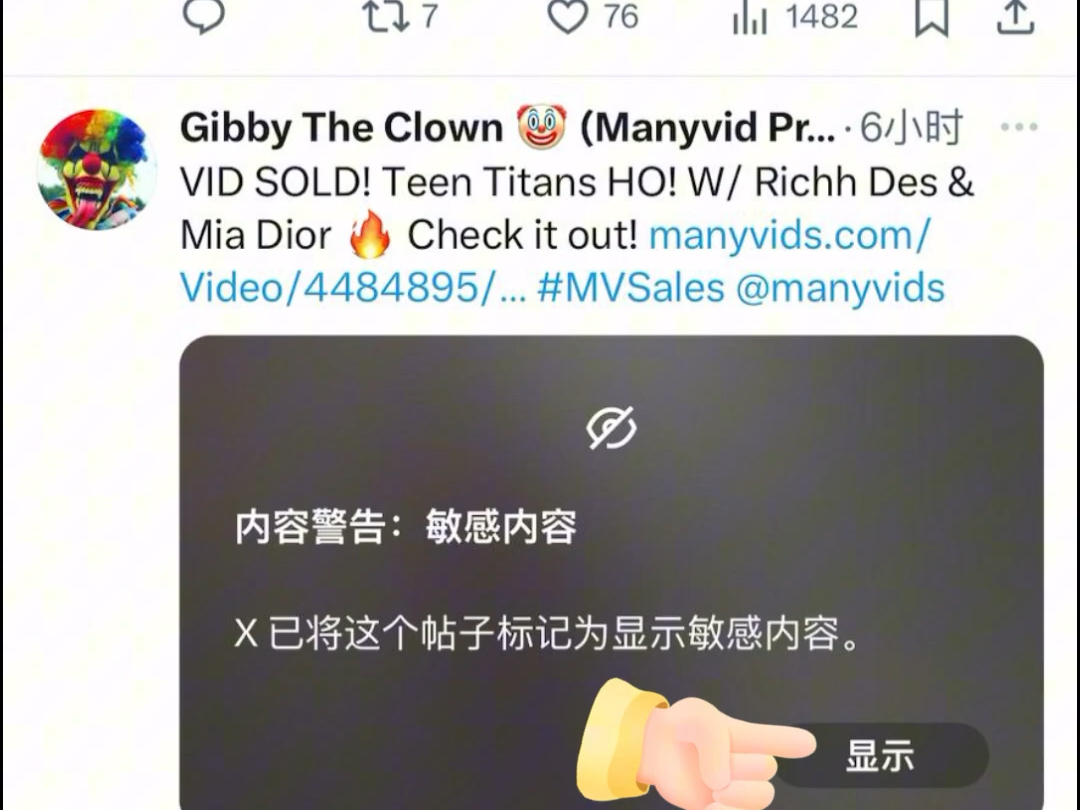The image size is (1080, 810).
Task: Open view analytics bar chart icon
Action: [750, 17]
